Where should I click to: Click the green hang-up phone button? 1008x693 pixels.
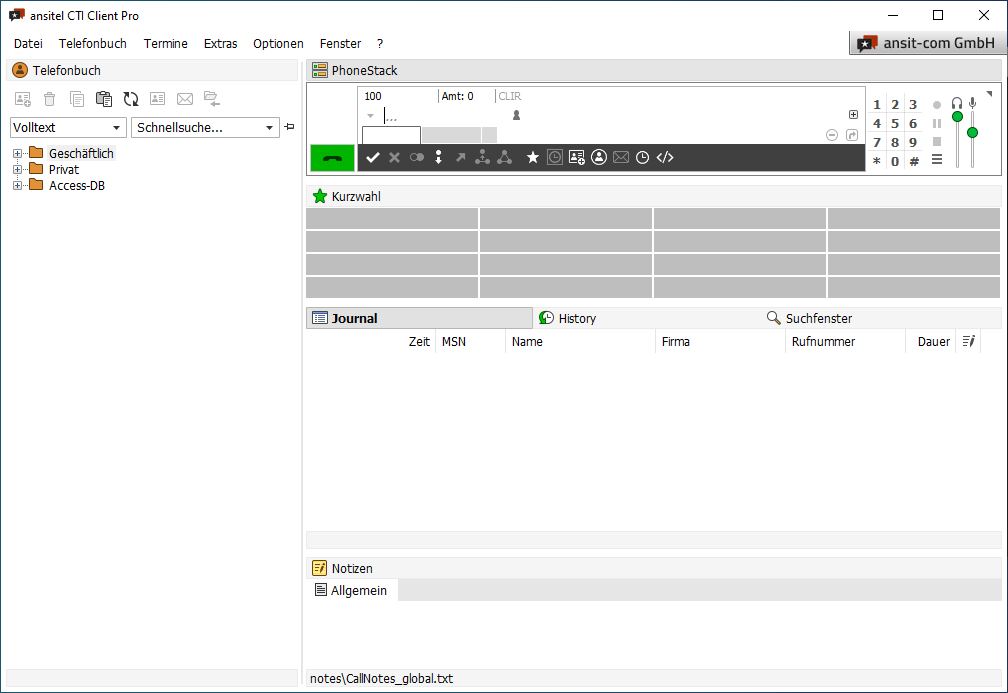[332, 158]
